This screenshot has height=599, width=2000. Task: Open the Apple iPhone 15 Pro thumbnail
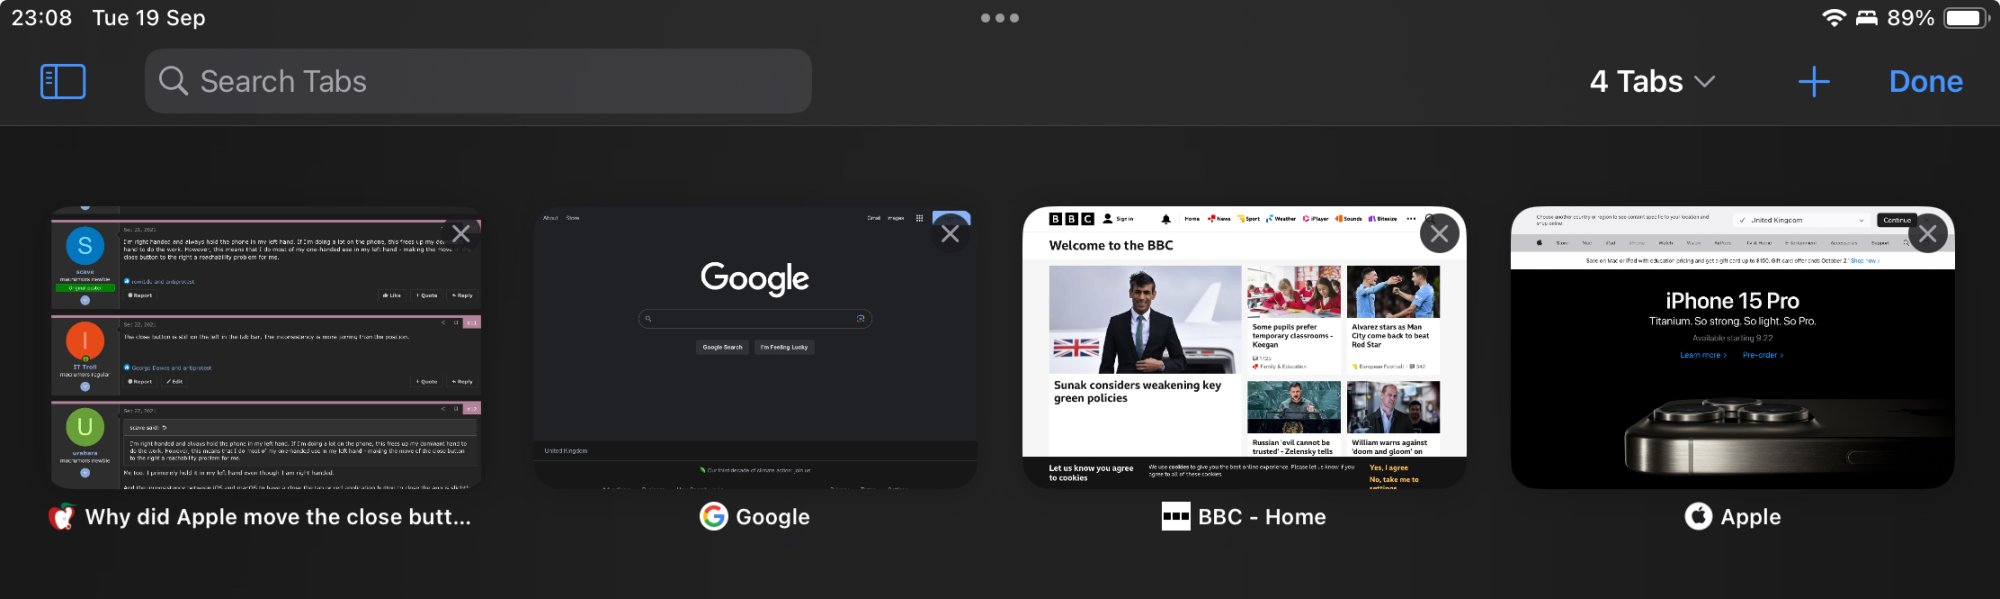(x=1732, y=348)
